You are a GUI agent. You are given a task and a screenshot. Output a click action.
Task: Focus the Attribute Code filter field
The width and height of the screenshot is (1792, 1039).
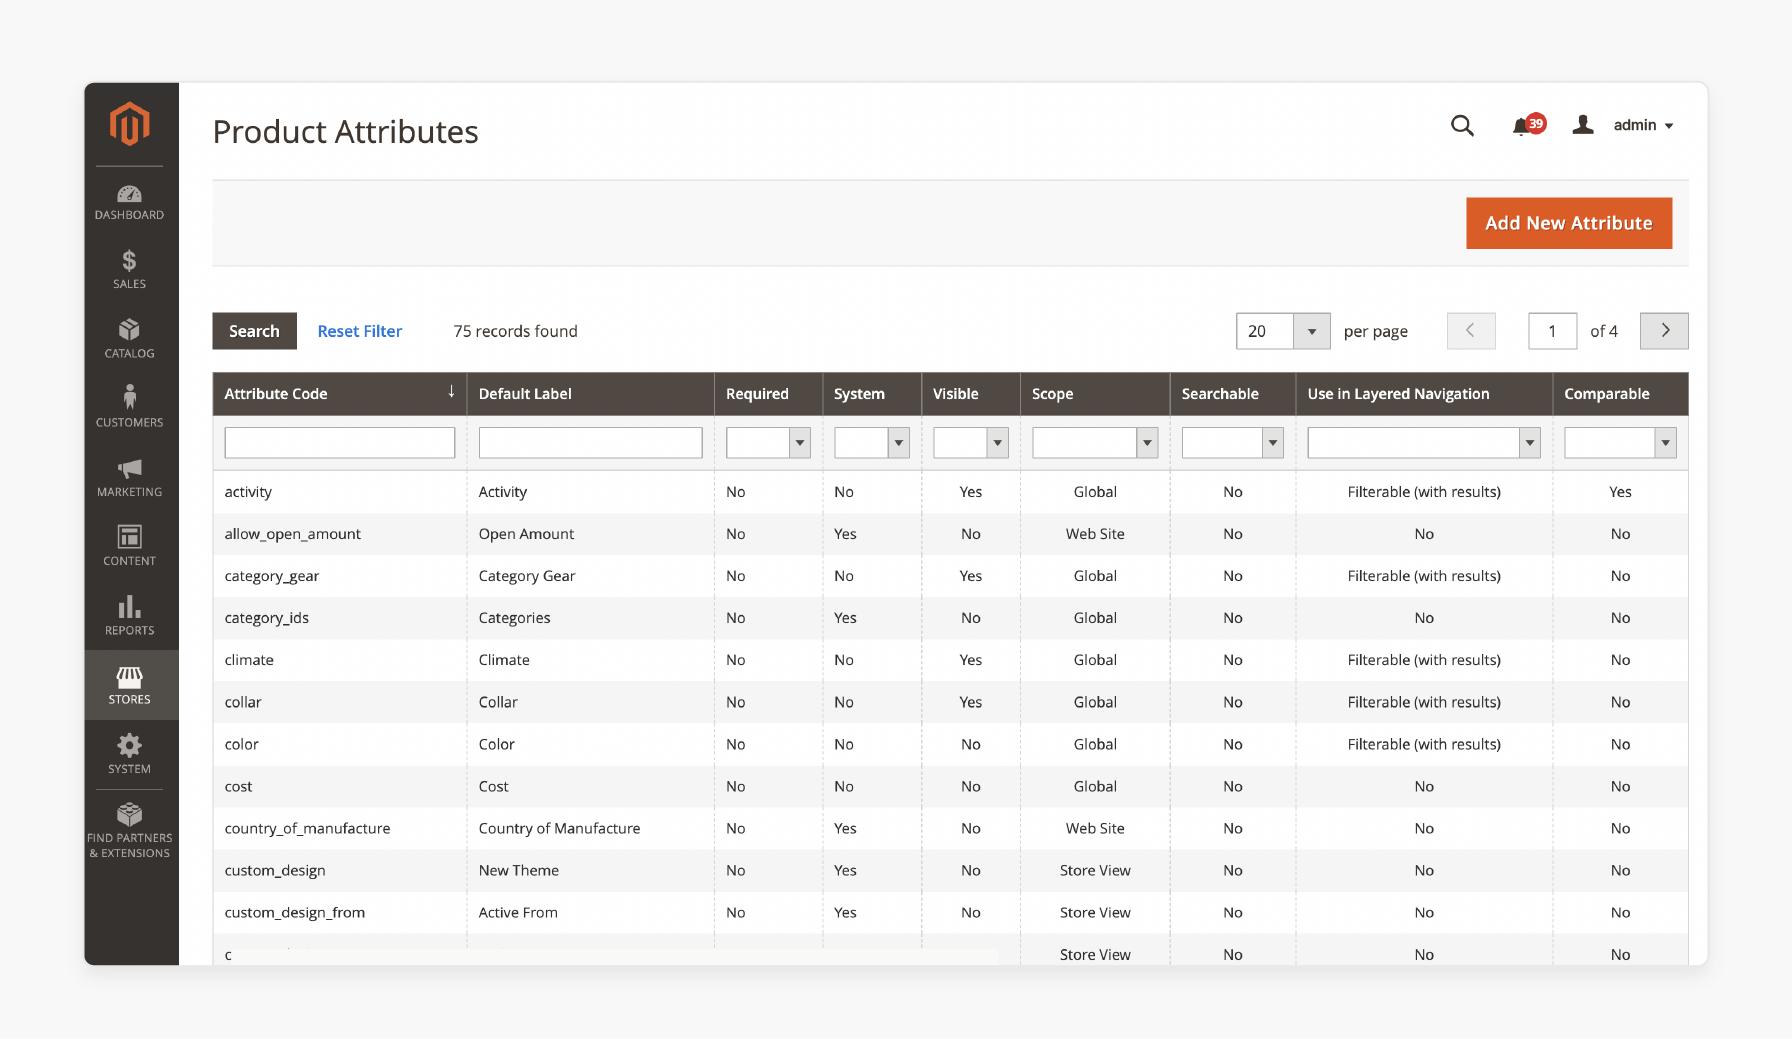pyautogui.click(x=340, y=443)
